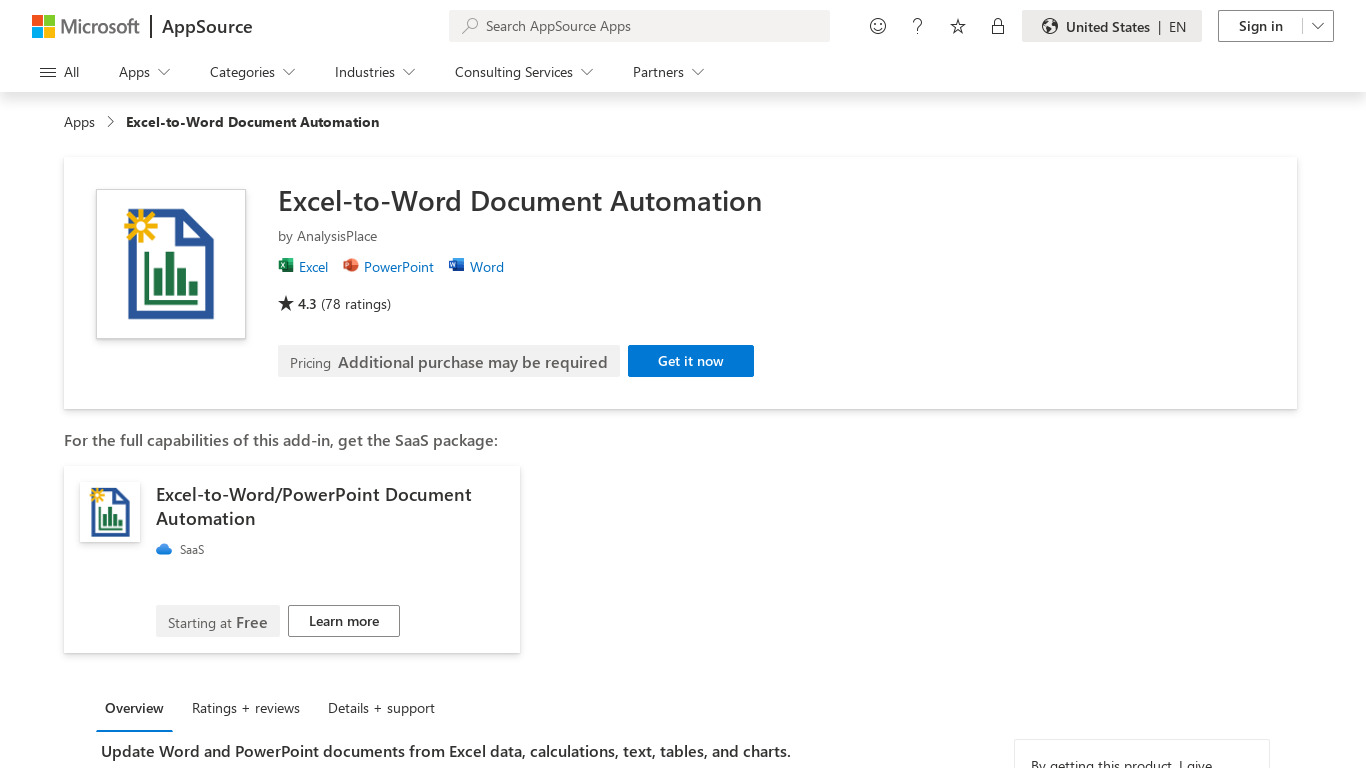Click the globe icon beside United States

[1050, 27]
